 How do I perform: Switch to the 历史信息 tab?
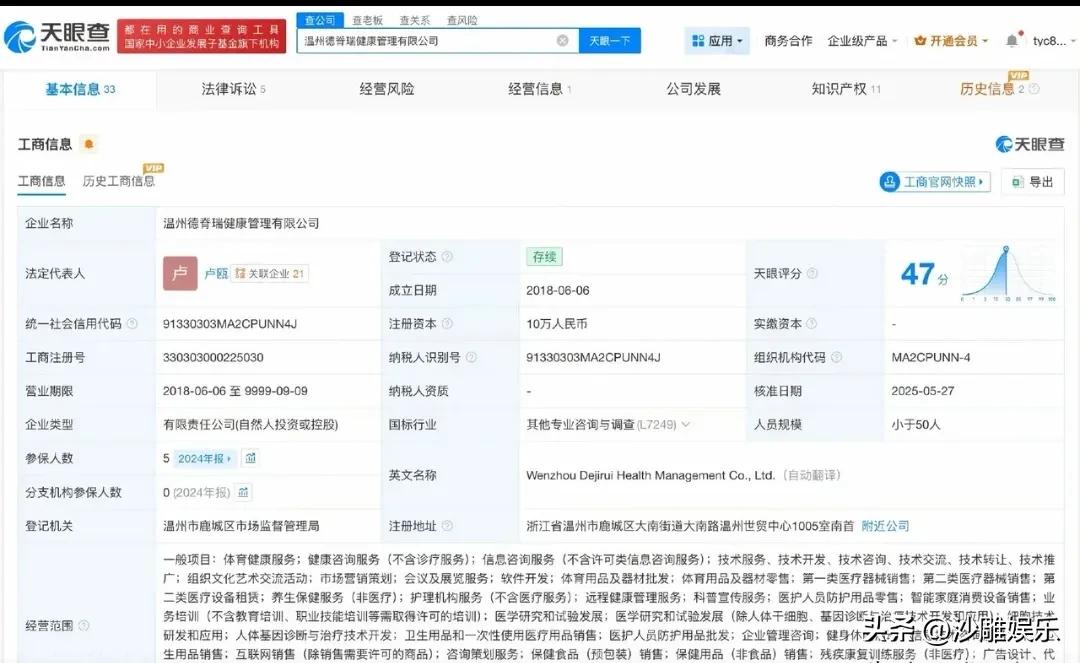[x=992, y=89]
